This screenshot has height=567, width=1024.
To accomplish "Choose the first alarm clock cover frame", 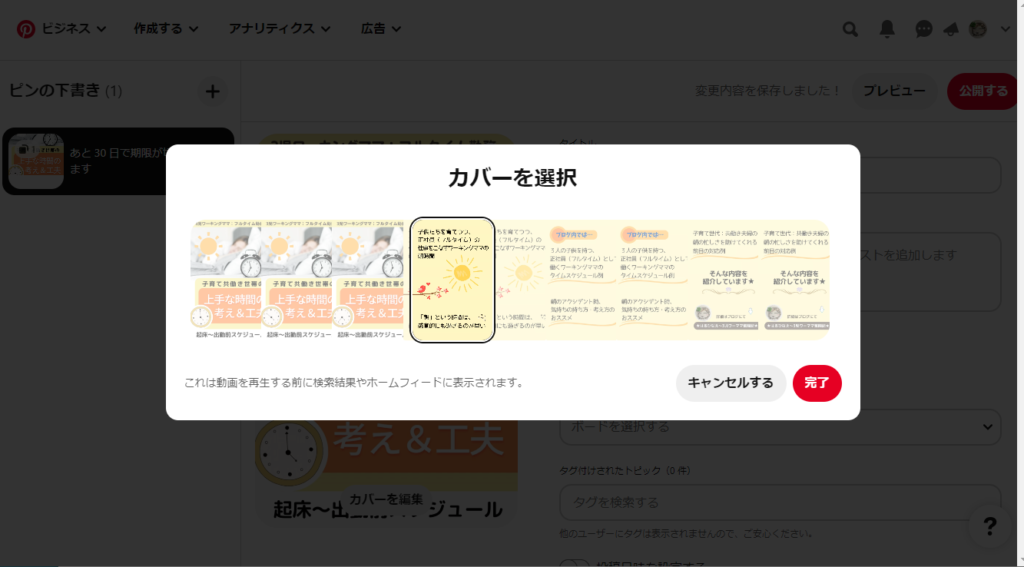I will coord(226,280).
